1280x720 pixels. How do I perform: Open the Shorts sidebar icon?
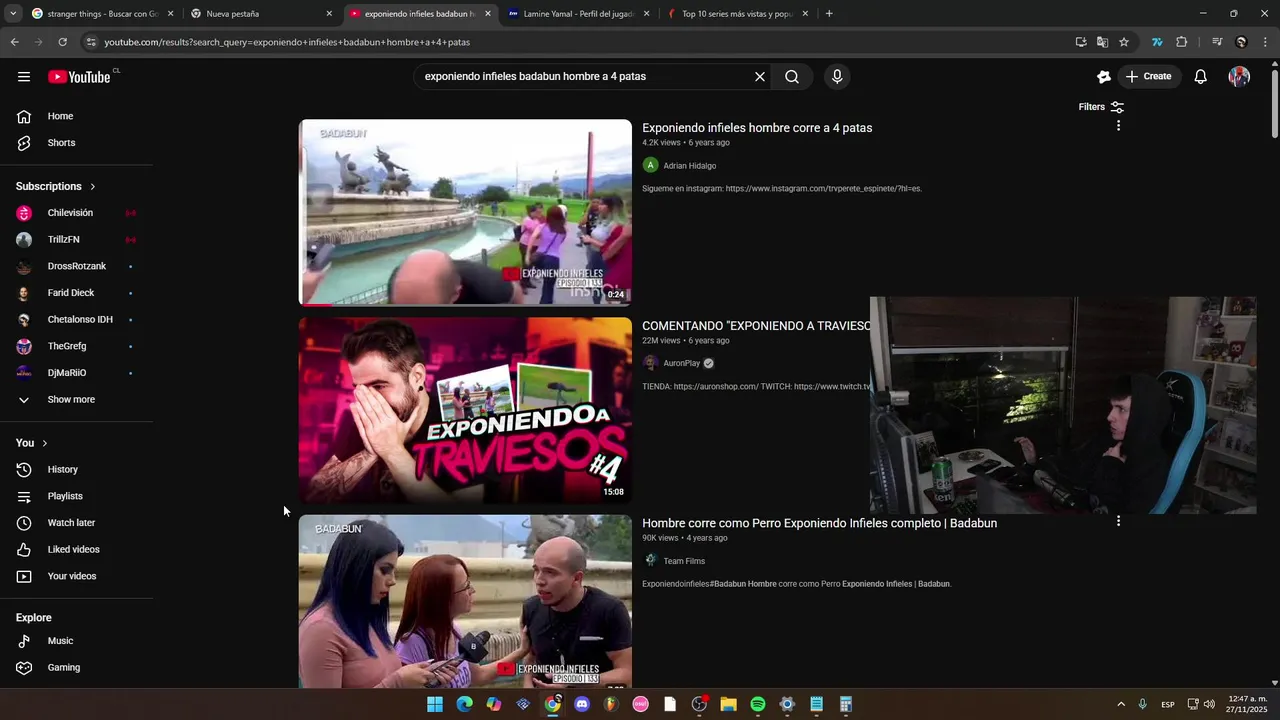[x=24, y=143]
